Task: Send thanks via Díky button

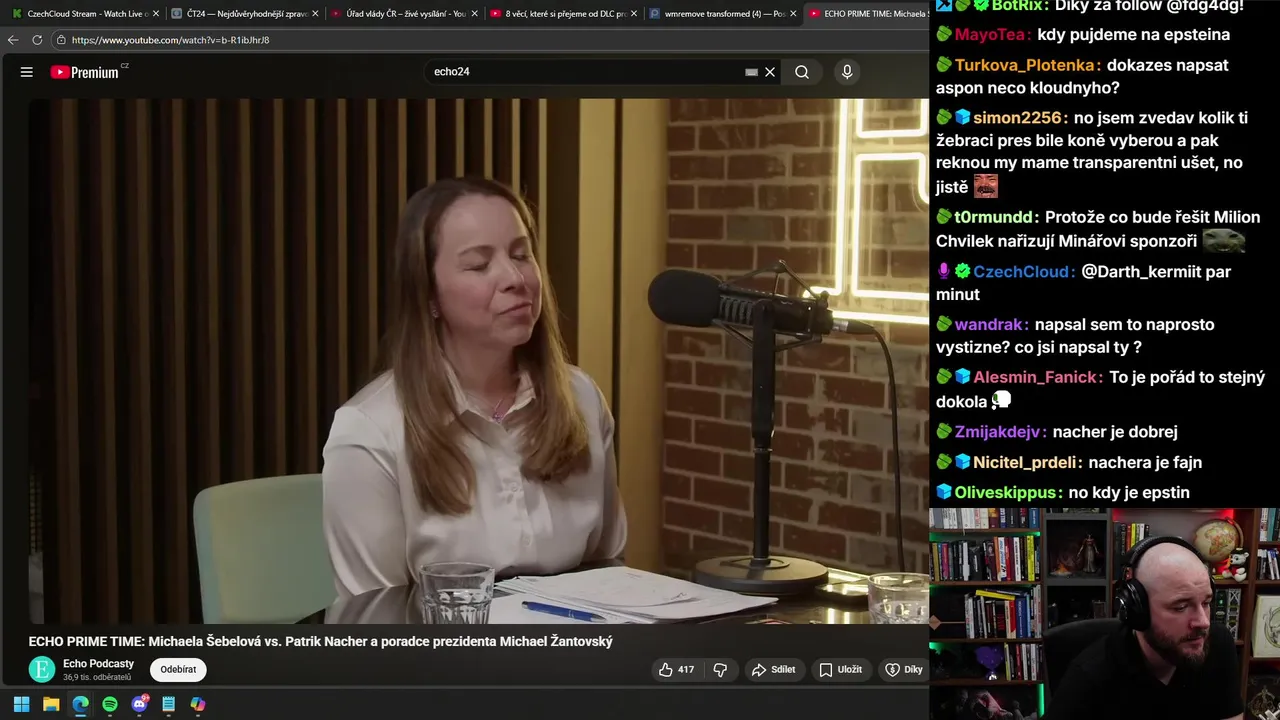Action: click(x=904, y=669)
